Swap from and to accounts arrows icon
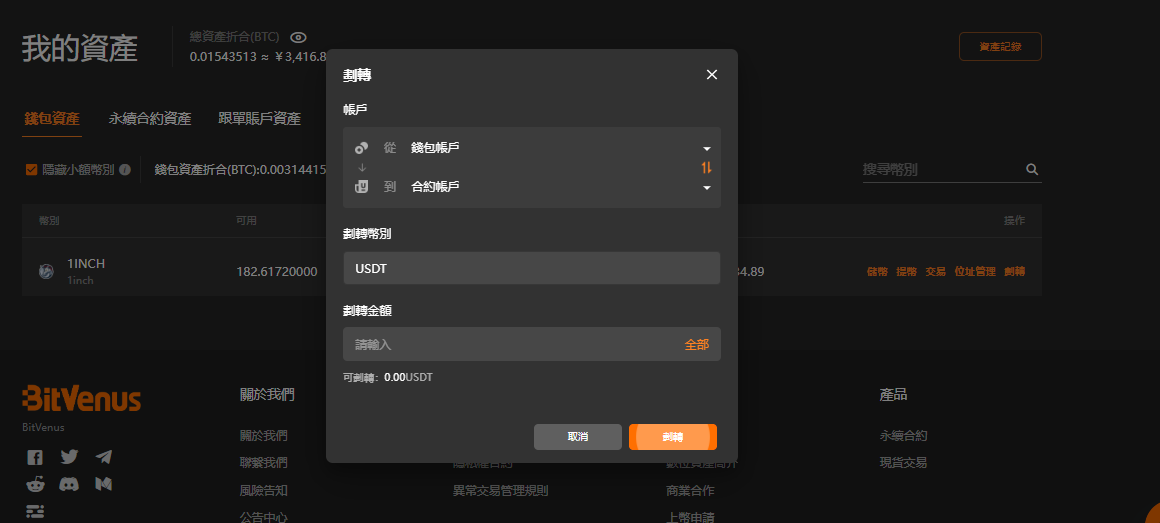 coord(707,168)
